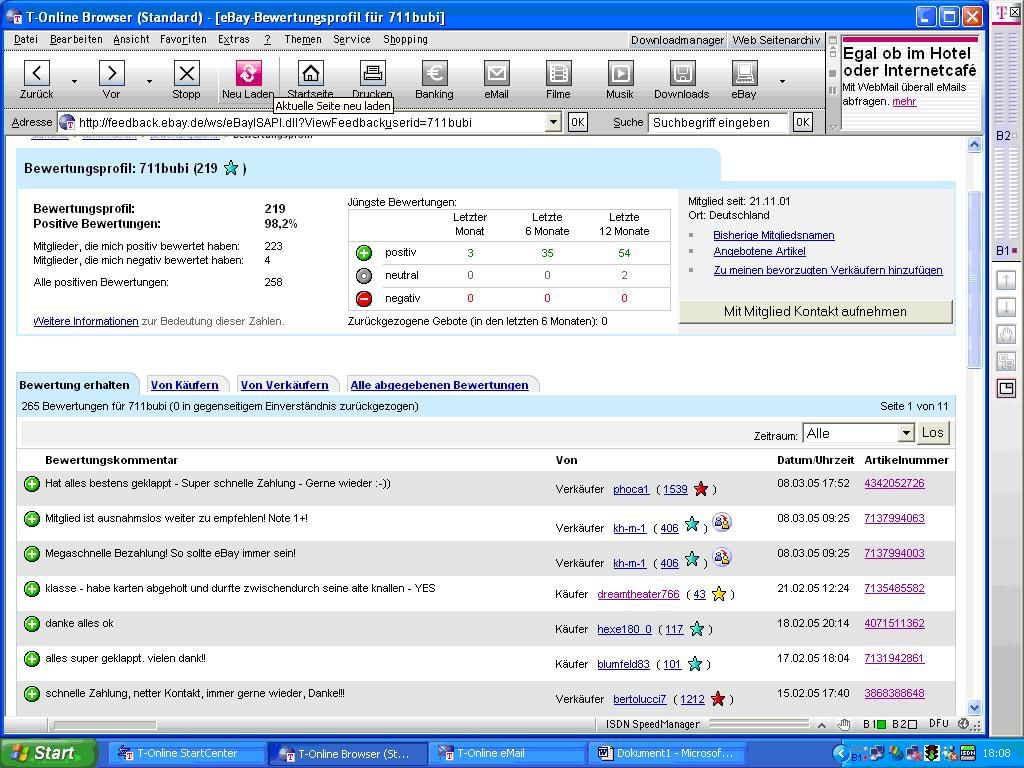
Task: Click the red star next to phoca1
Action: coord(701,488)
